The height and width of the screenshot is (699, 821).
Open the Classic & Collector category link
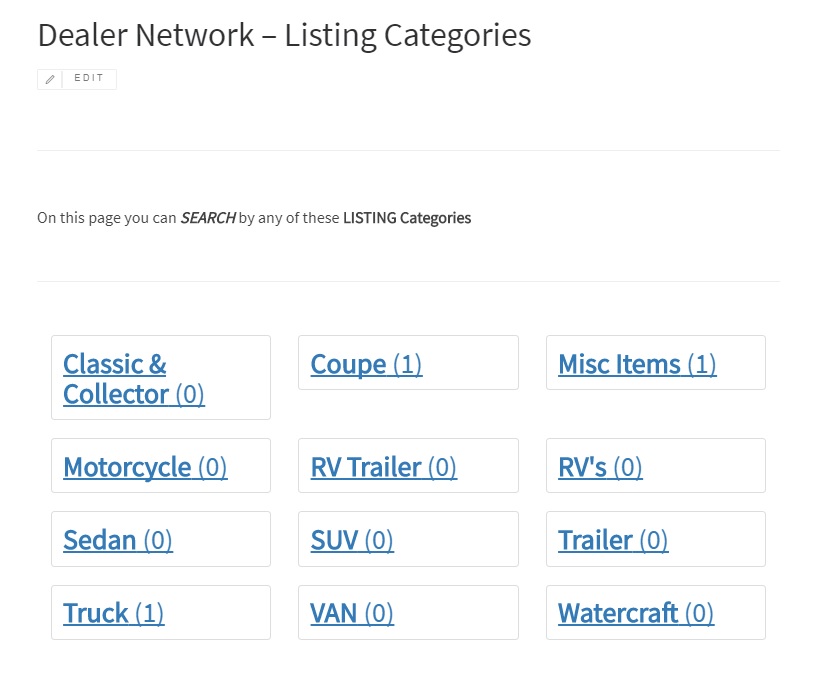tap(115, 378)
